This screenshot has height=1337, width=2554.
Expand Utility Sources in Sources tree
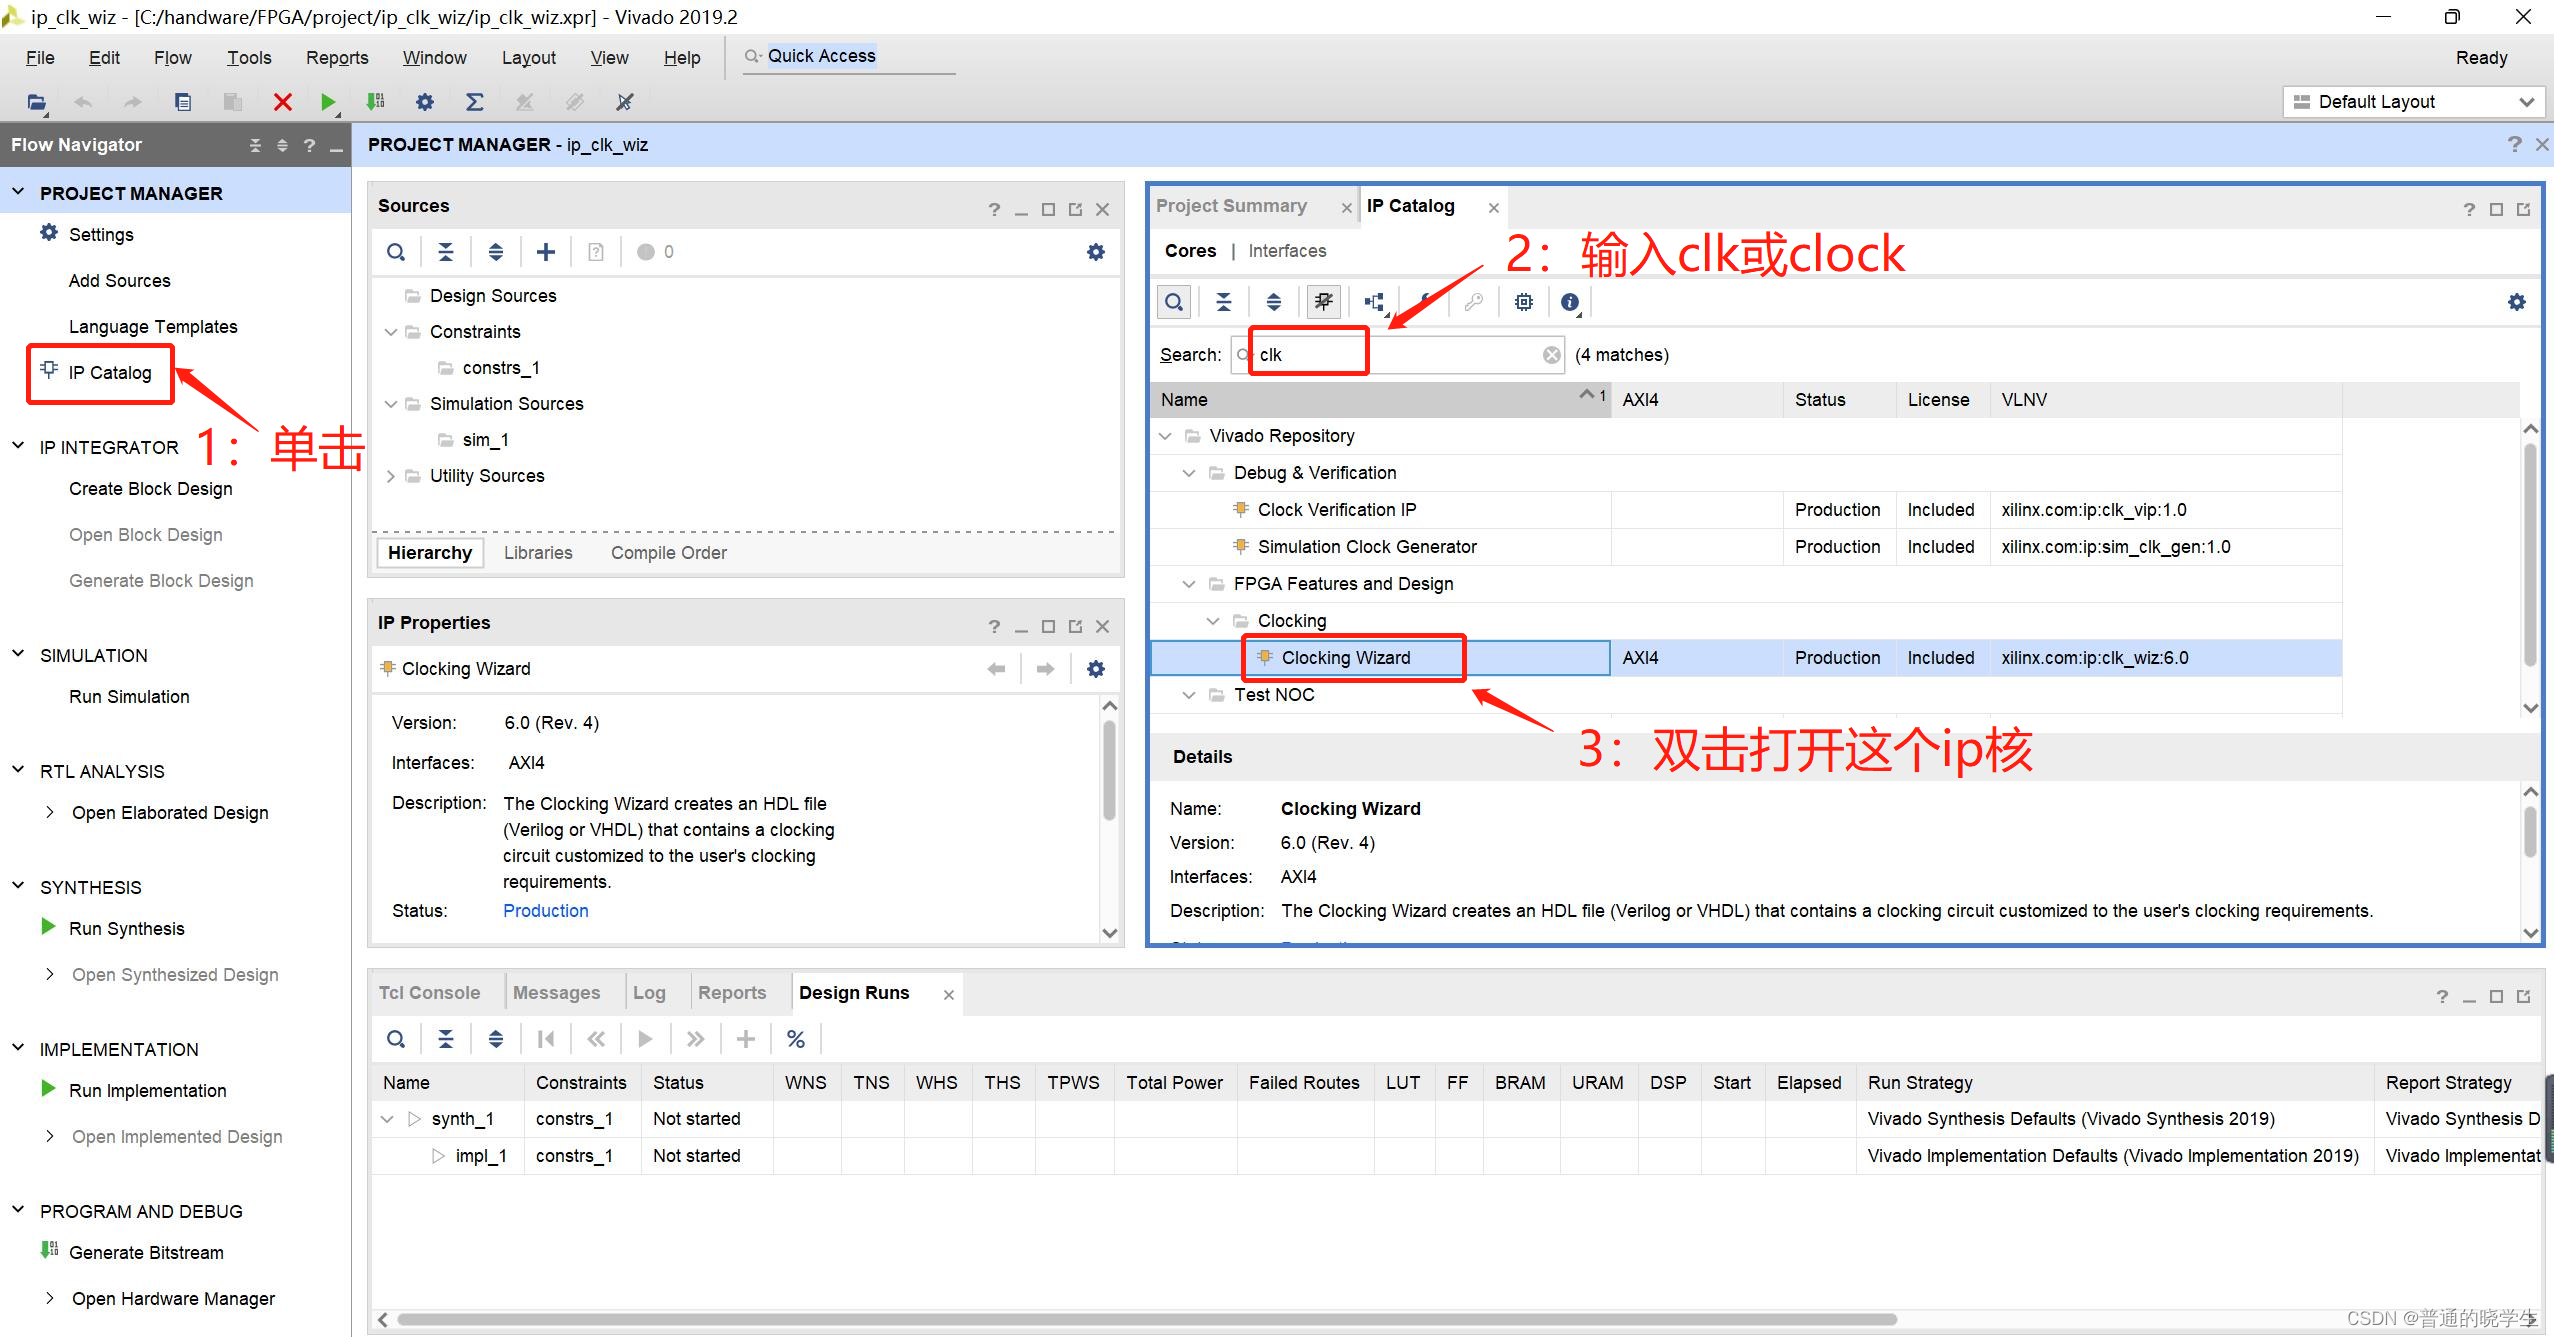point(391,476)
